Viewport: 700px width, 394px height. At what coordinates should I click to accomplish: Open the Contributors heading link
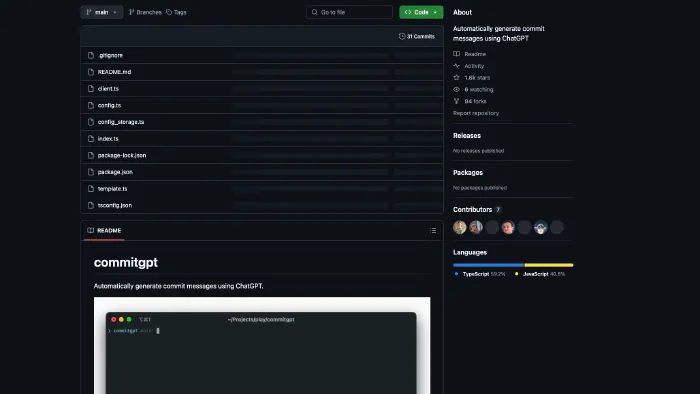(x=472, y=210)
